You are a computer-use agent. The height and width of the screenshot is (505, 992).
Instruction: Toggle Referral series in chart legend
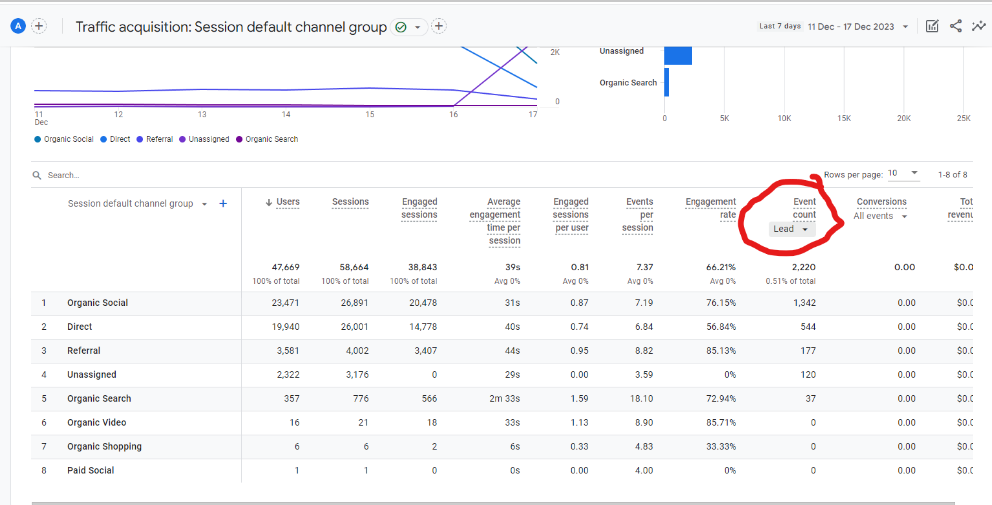click(155, 139)
